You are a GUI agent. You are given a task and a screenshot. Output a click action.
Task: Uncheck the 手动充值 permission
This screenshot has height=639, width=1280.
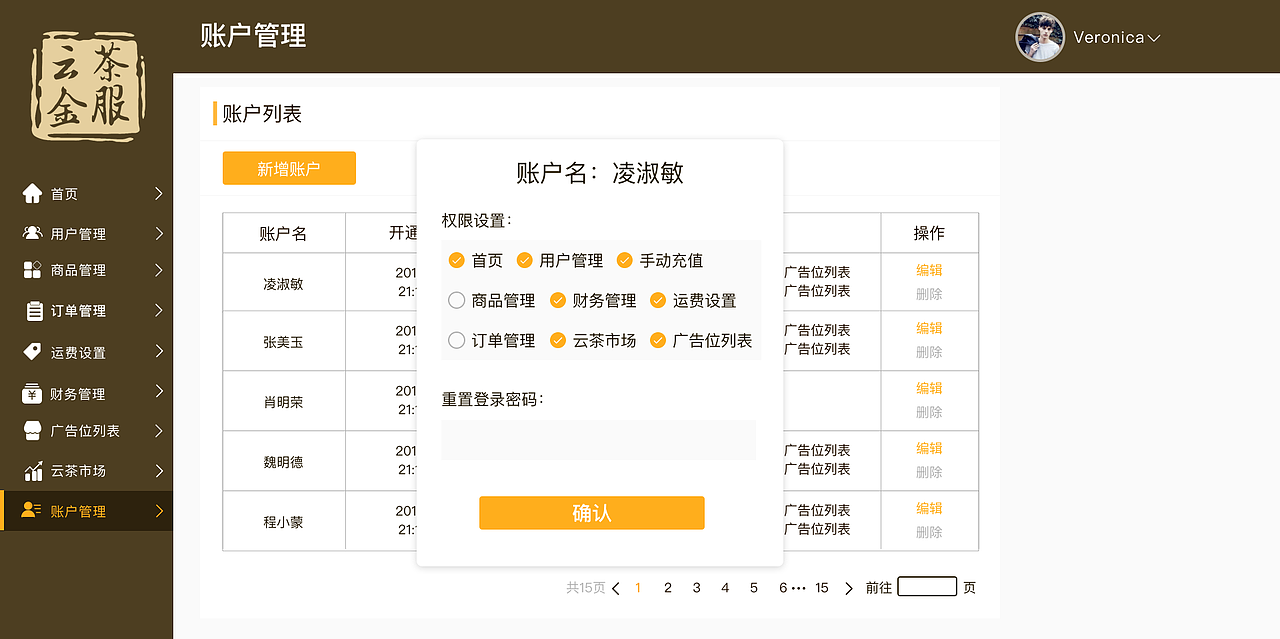tap(625, 260)
